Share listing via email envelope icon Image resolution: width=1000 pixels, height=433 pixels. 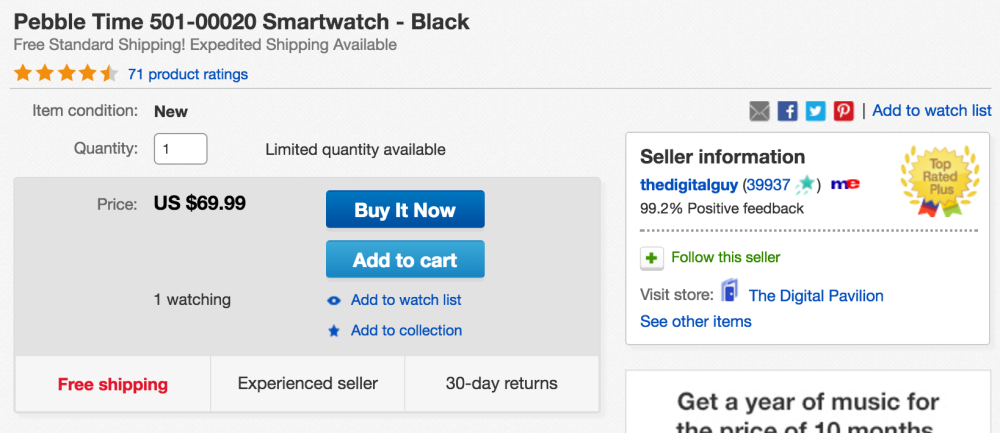[760, 111]
